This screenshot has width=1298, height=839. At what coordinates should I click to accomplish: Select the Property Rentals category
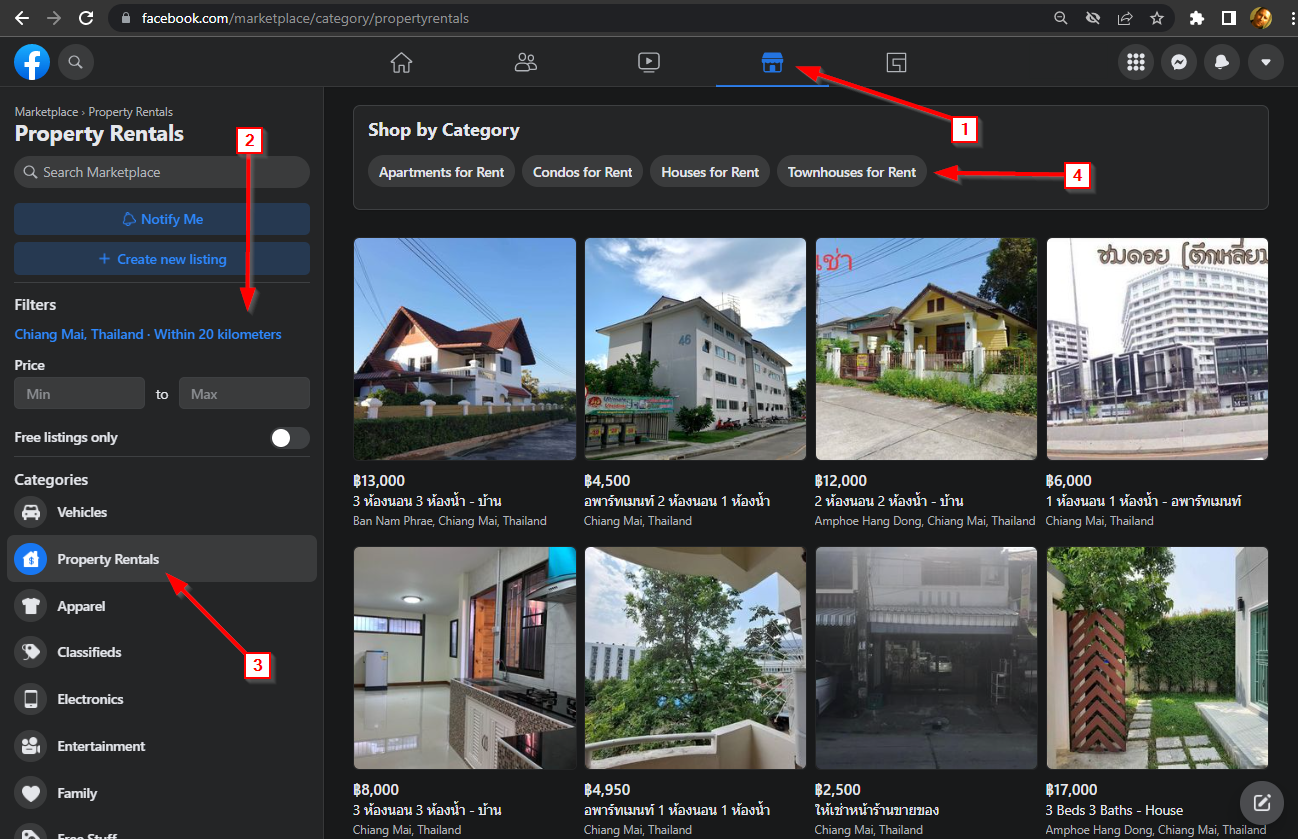click(162, 559)
